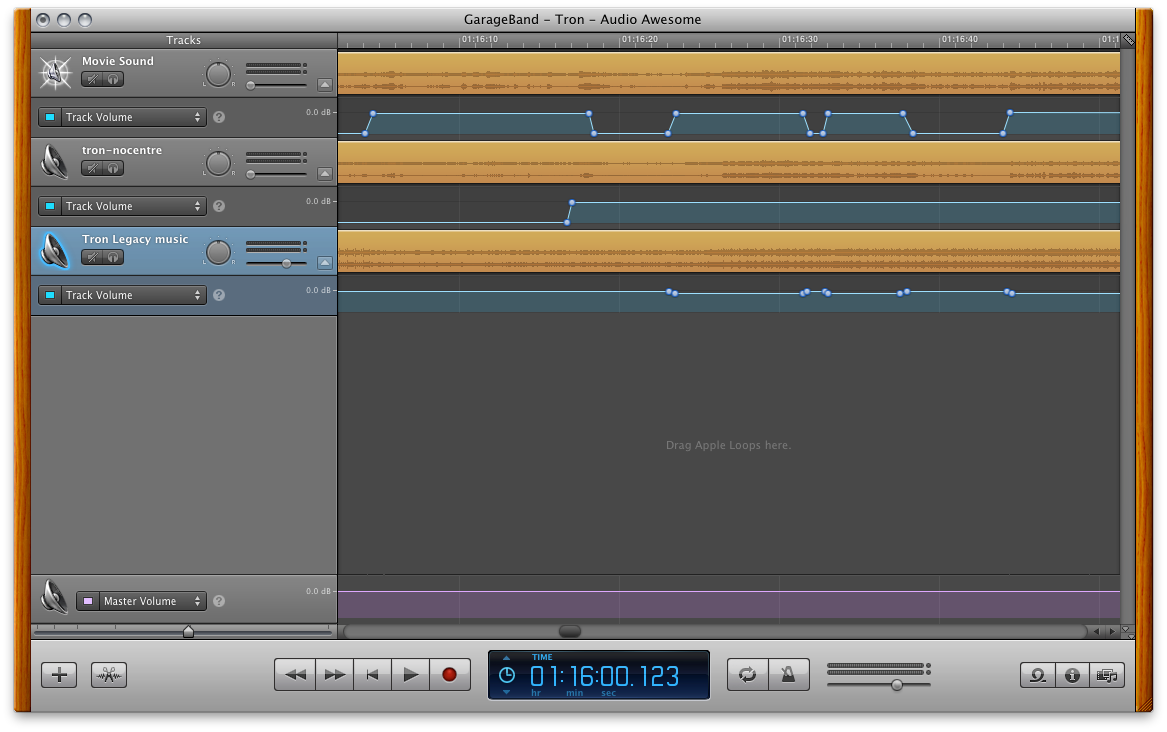Open tron-nocentre Track Volume dropdown
1167x732 pixels.
(132, 206)
